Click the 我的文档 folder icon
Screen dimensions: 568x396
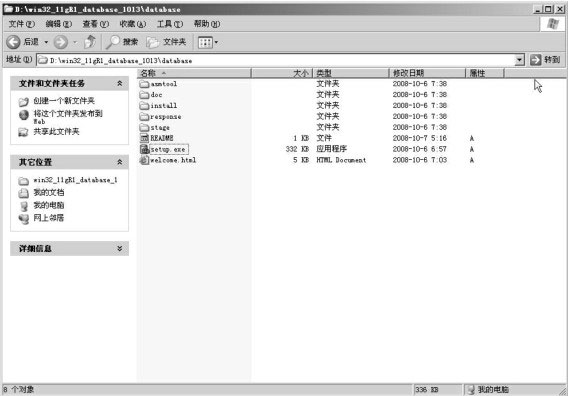tap(24, 193)
